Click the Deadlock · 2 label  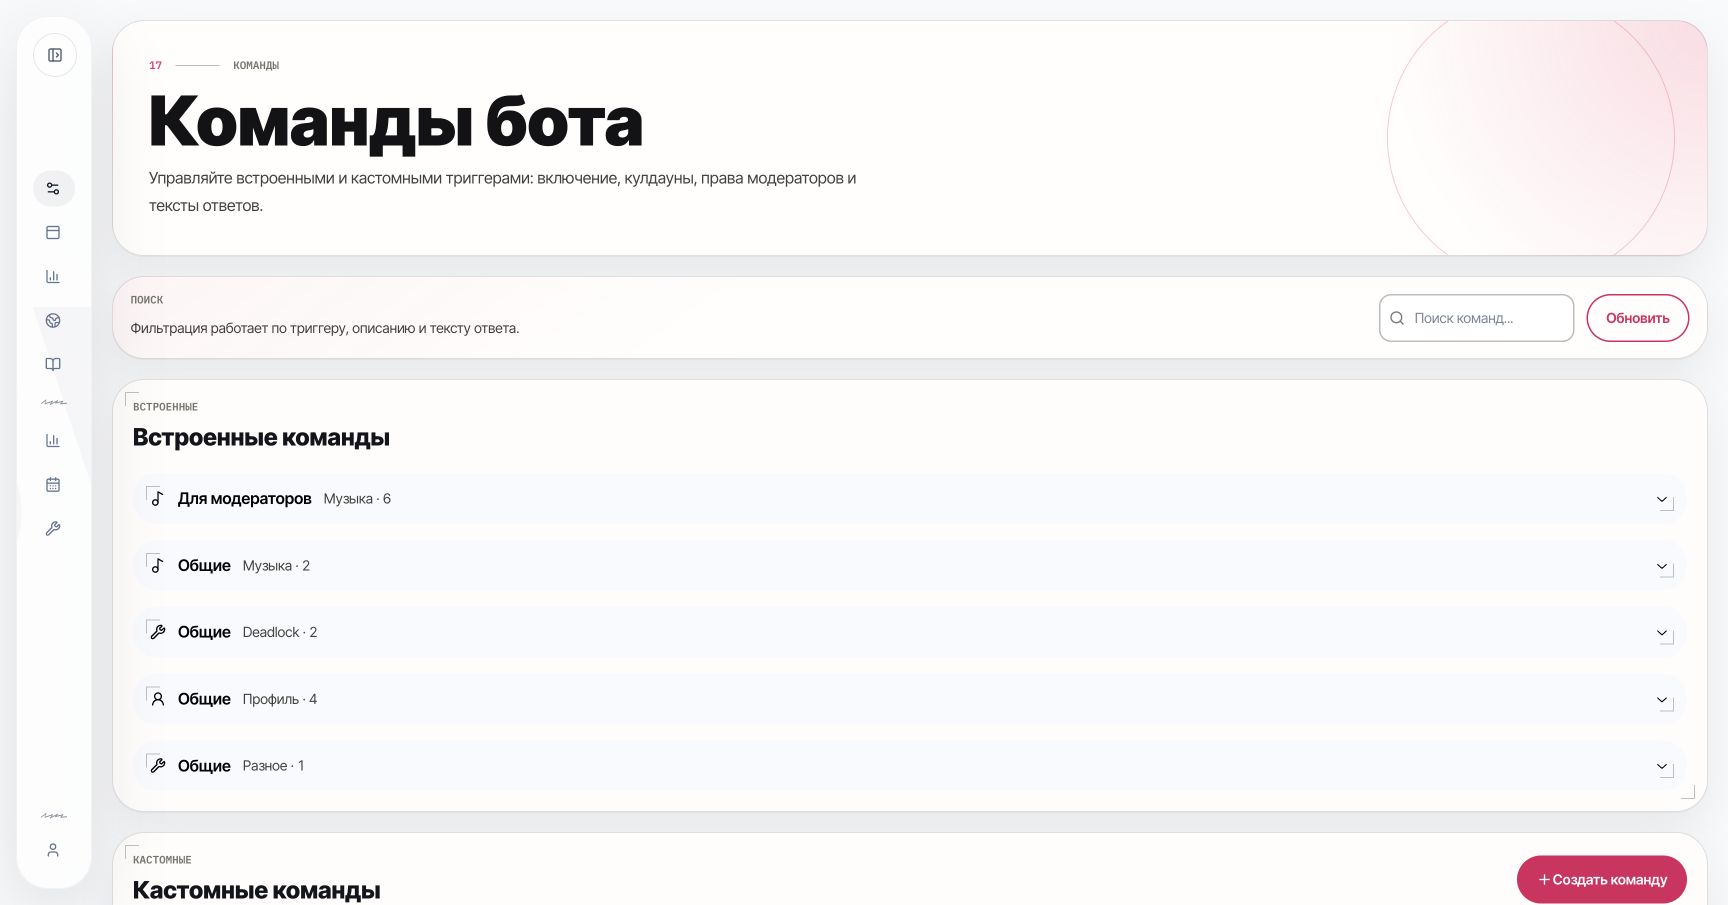point(280,632)
